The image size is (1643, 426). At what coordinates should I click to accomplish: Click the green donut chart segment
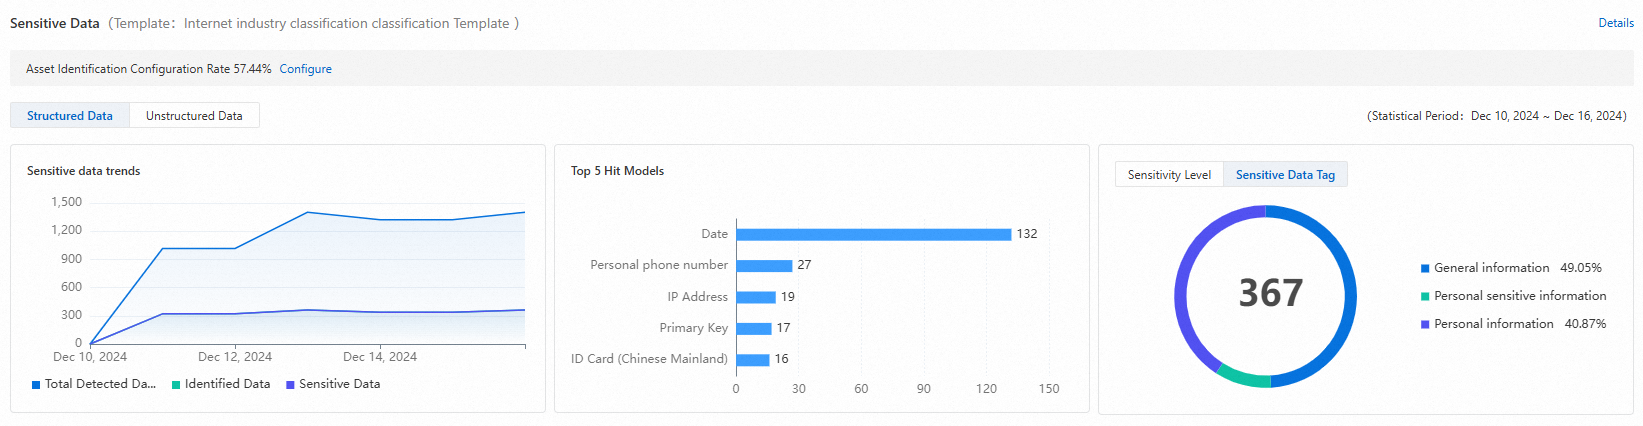click(1245, 377)
